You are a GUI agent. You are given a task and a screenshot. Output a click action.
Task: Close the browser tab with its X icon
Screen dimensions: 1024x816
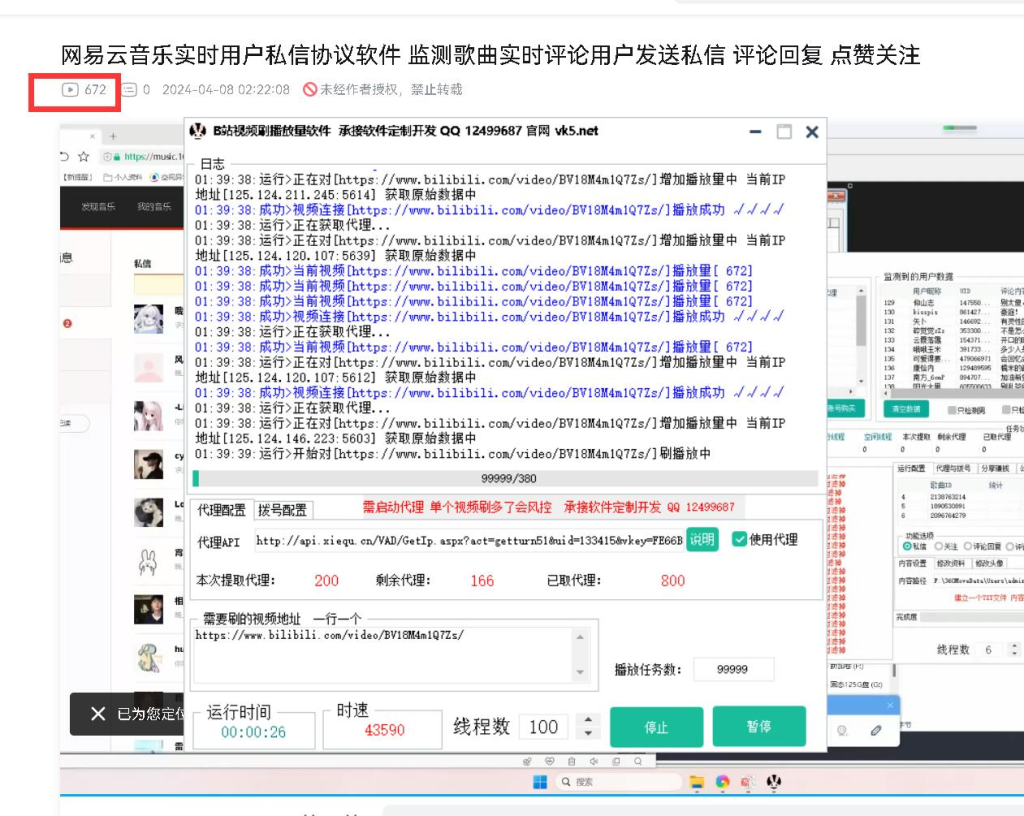pos(92,136)
